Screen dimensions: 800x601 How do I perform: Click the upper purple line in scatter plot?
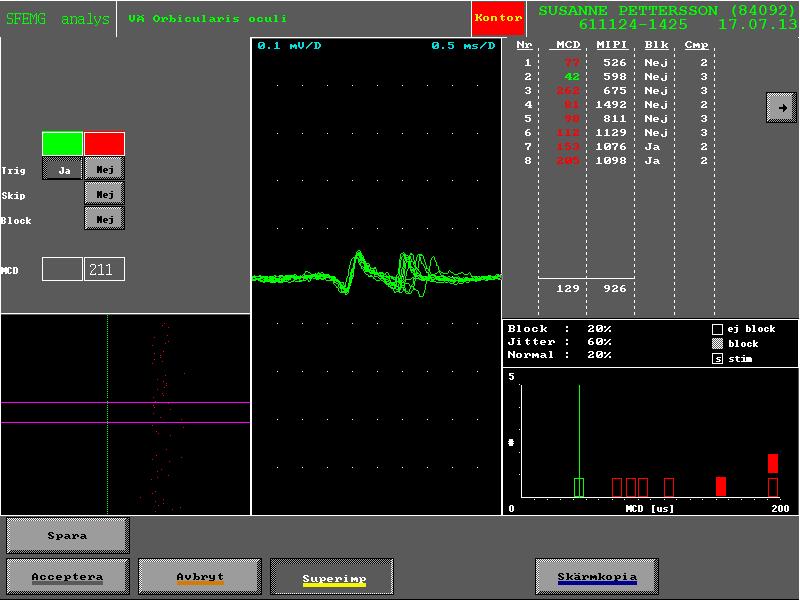[x=126, y=403]
